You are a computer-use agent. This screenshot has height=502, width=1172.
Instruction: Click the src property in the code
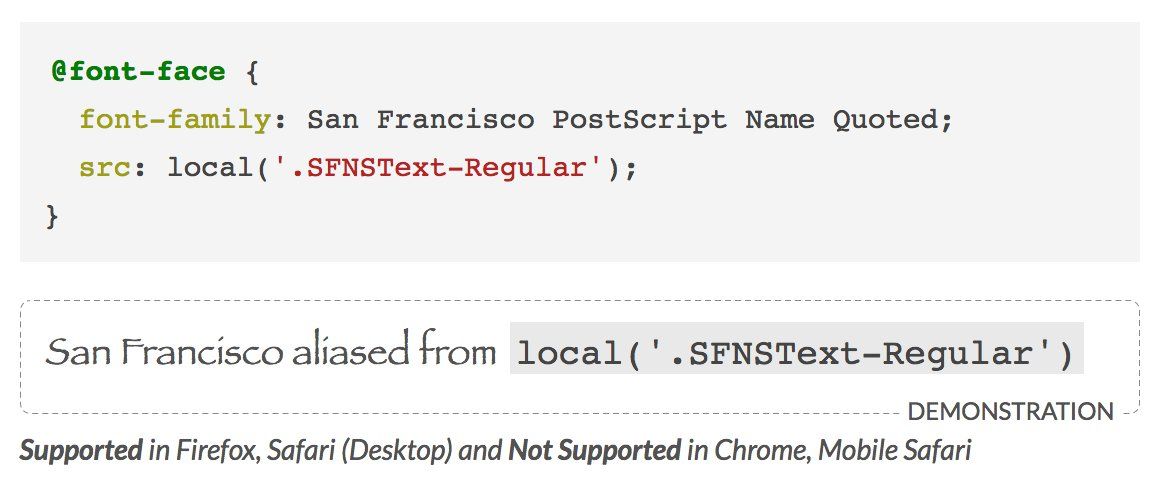tap(105, 167)
